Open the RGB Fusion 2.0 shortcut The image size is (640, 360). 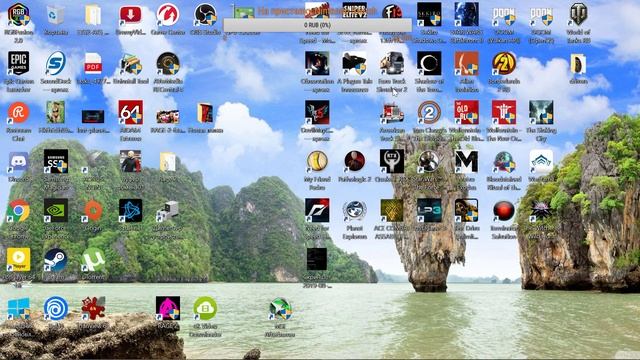pos(18,15)
